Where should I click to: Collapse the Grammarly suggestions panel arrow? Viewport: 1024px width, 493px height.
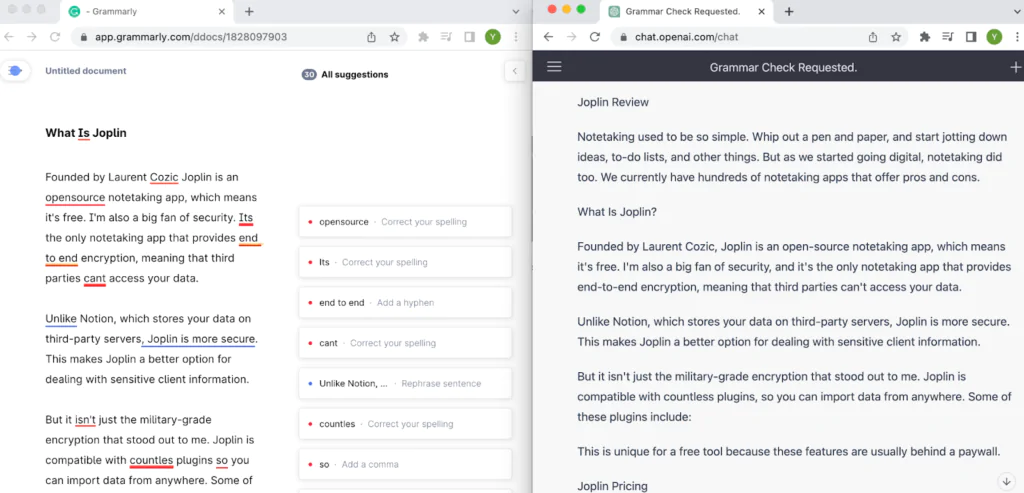[515, 71]
